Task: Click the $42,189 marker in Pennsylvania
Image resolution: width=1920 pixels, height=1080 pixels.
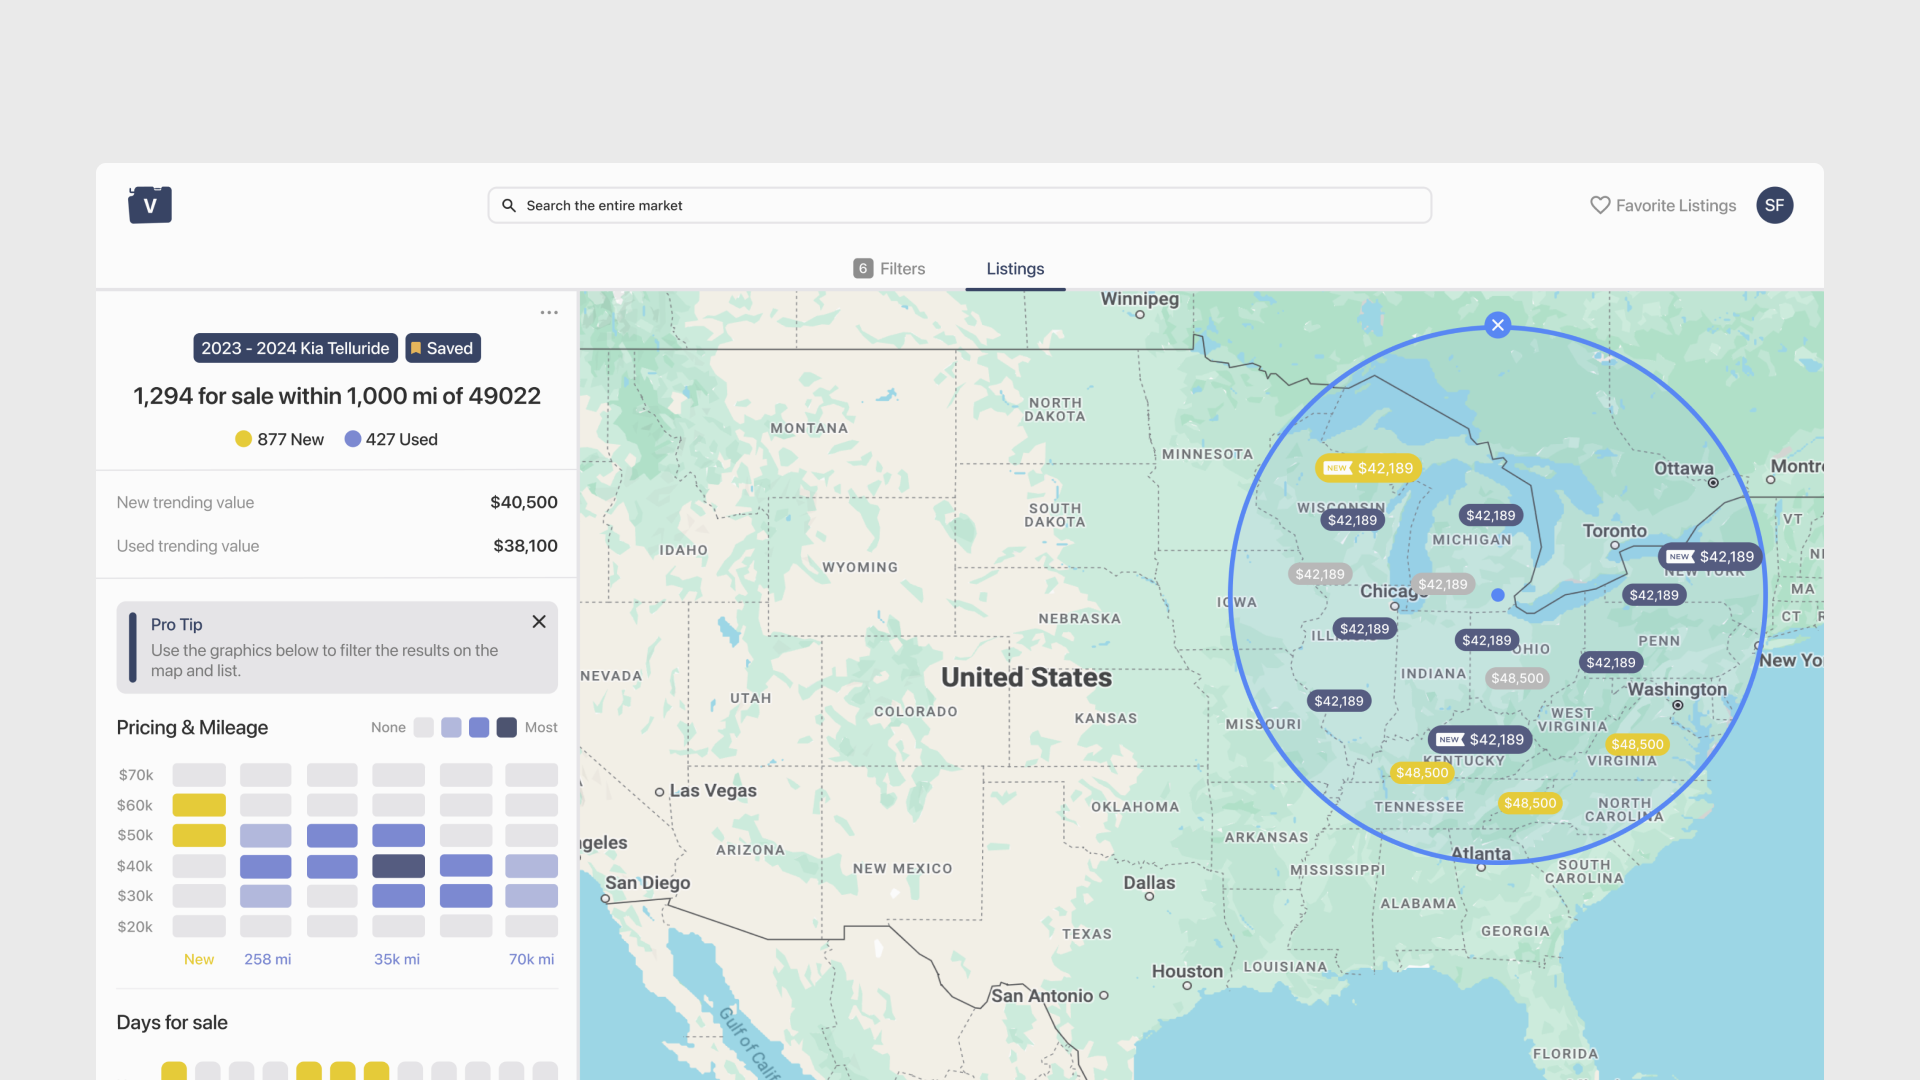Action: (1611, 663)
